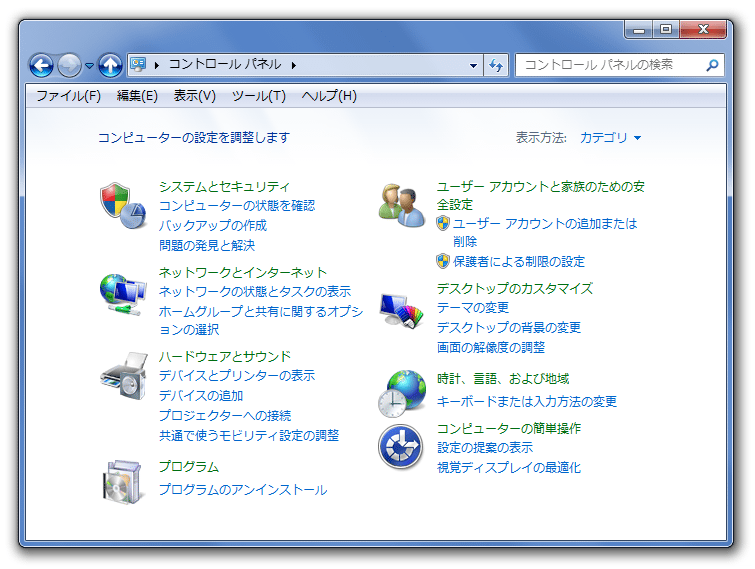
Task: Maximize the Control Panel window
Action: point(665,29)
